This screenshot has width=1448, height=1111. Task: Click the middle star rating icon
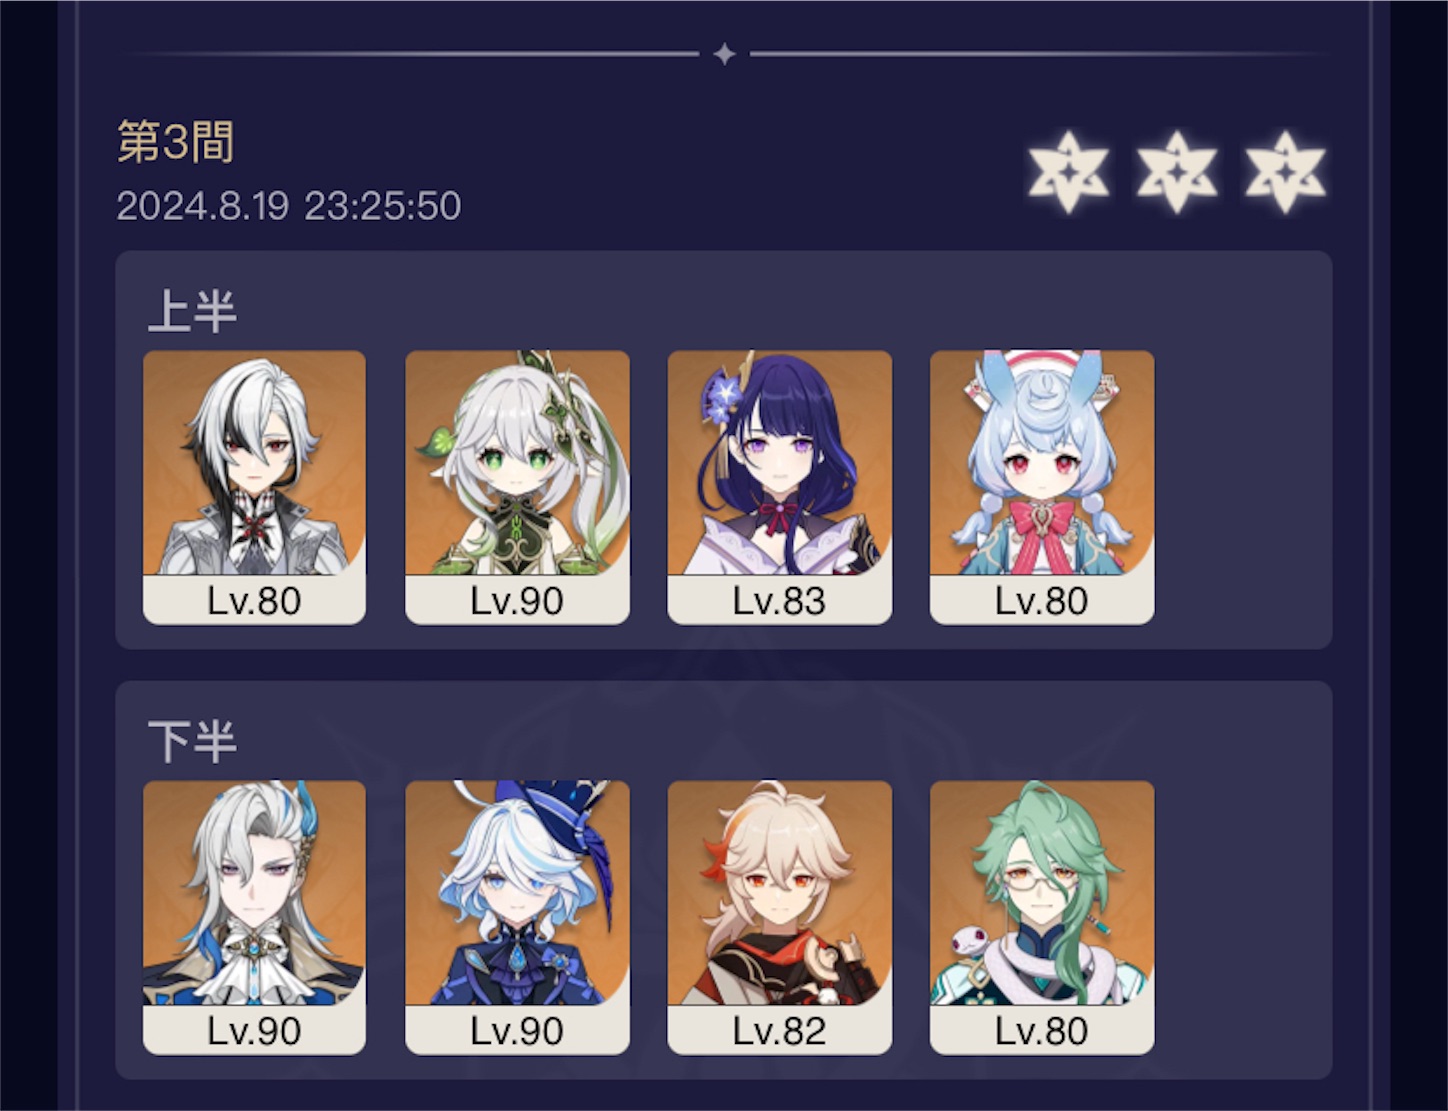(x=1177, y=172)
